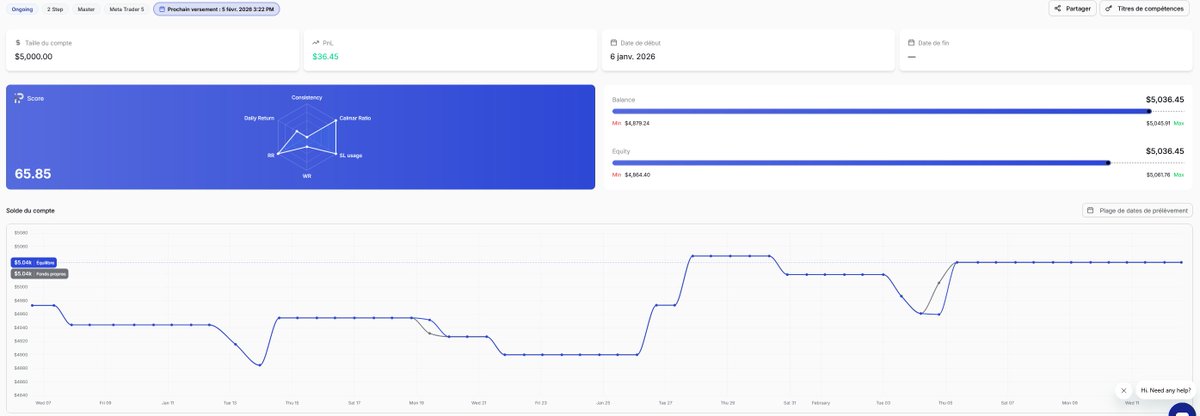Click the Daily Return radar label
The height and width of the screenshot is (416, 1200).
(259, 118)
